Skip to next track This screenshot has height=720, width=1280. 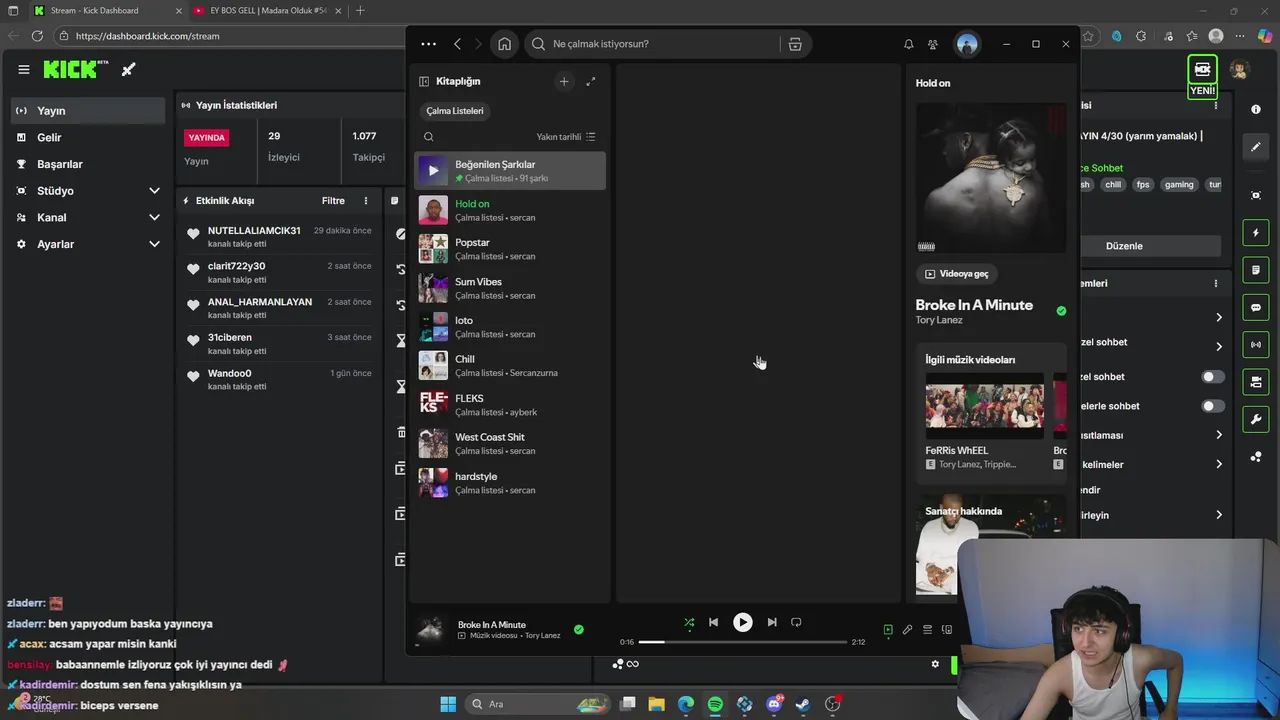pyautogui.click(x=772, y=622)
